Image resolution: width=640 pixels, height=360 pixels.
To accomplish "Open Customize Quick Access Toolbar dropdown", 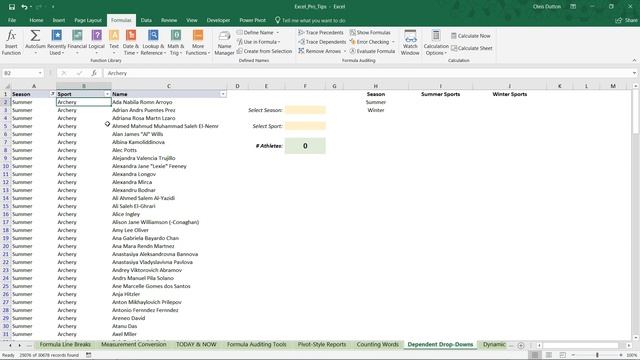I will [x=53, y=7].
